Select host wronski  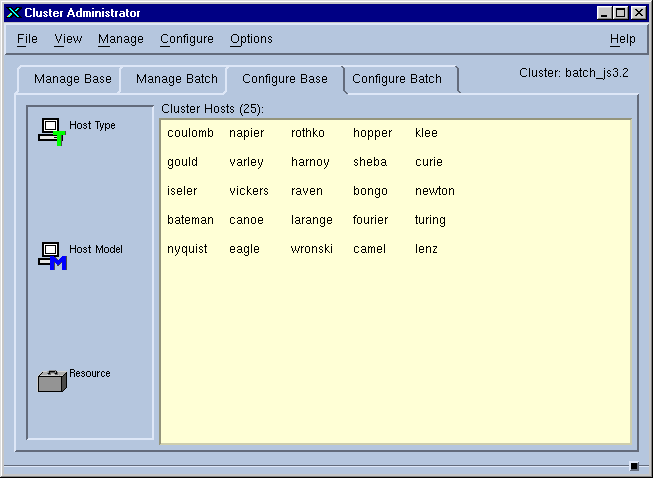pyautogui.click(x=312, y=249)
